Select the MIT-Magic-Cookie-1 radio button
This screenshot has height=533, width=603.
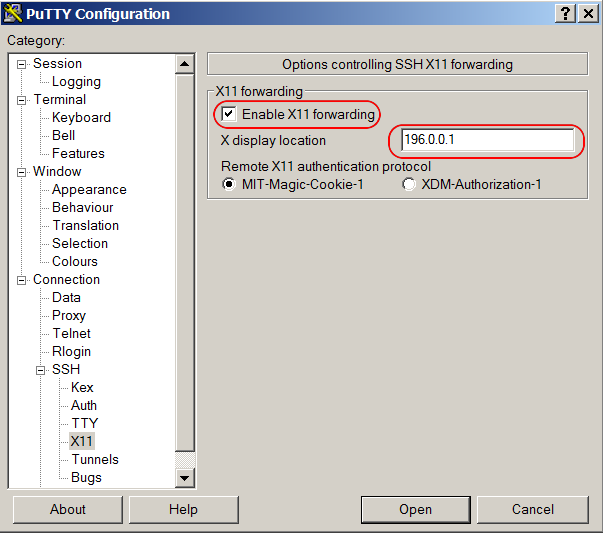click(229, 184)
